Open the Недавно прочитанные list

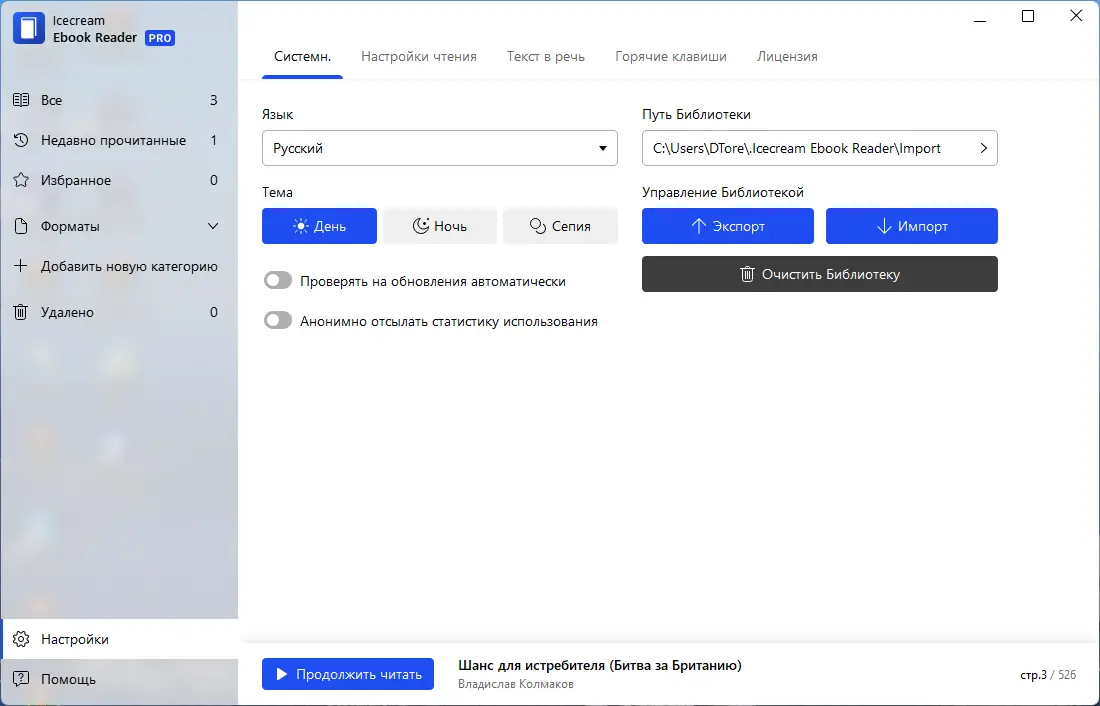119,140
